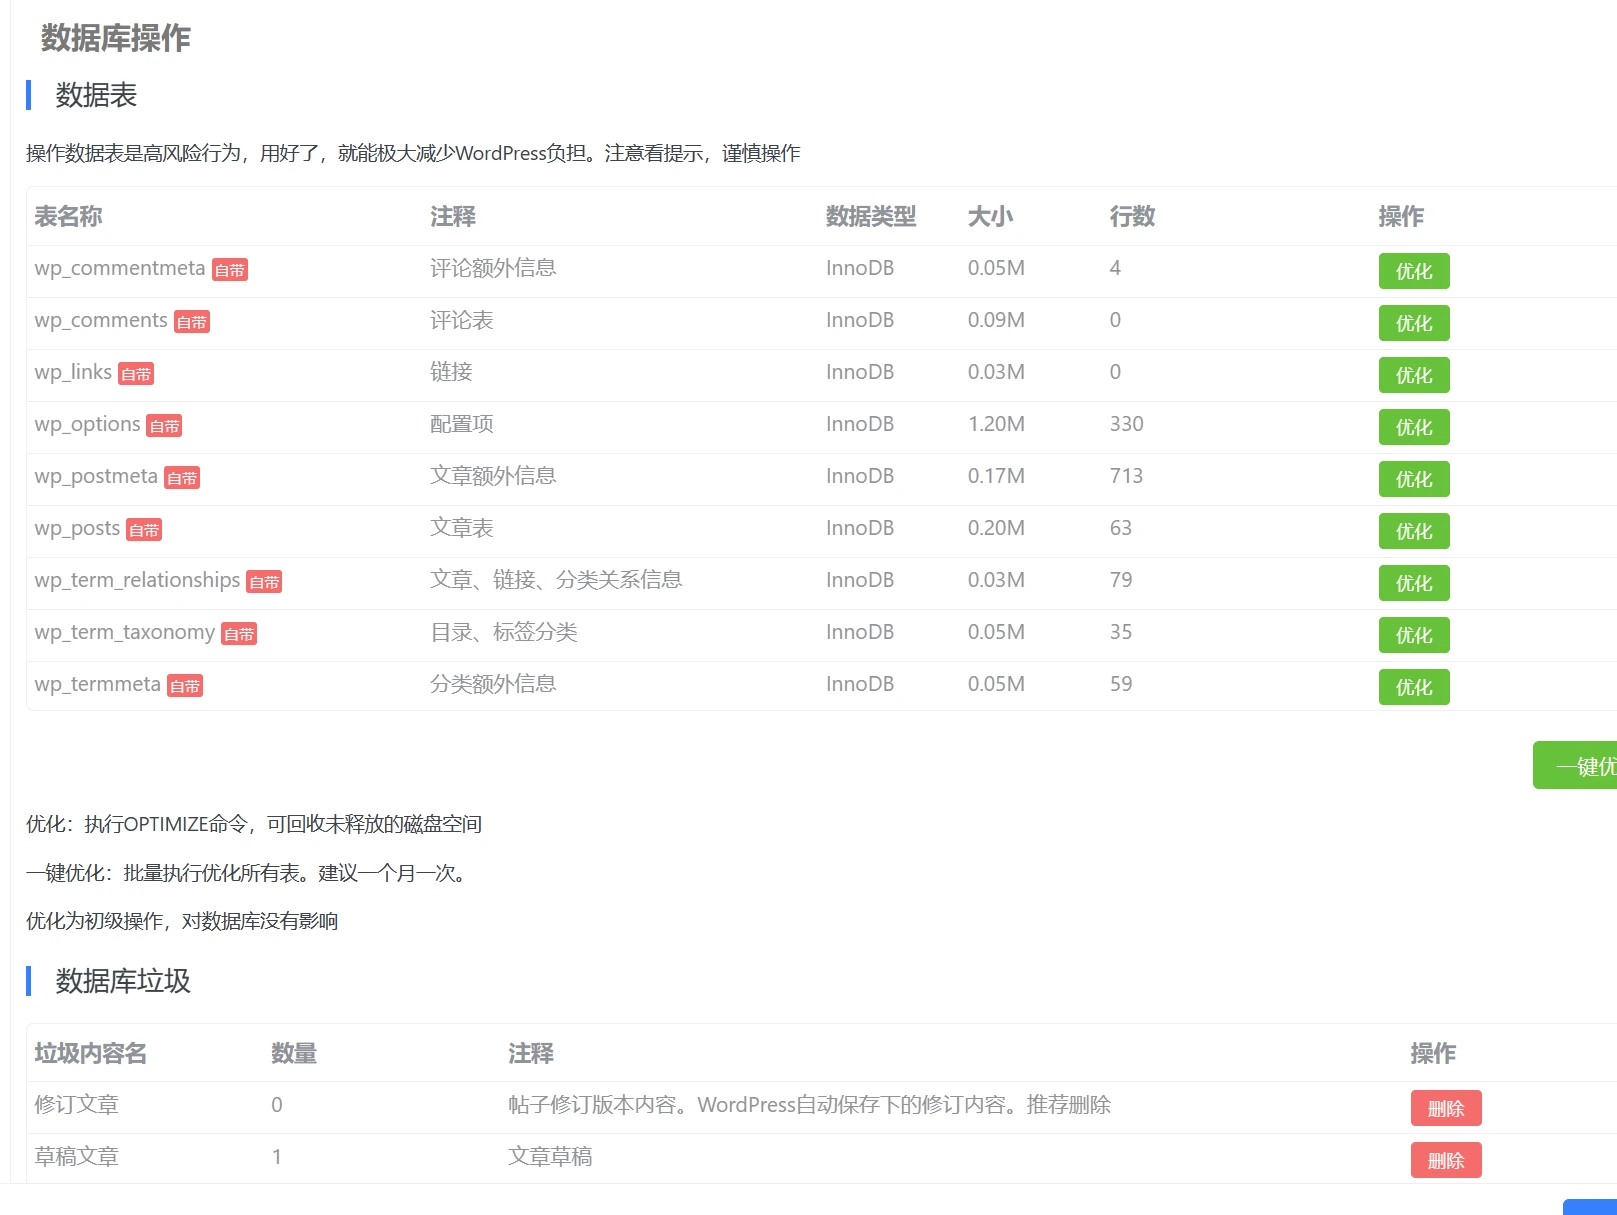
Task: Optimize the wp_comments table
Action: pos(1413,323)
